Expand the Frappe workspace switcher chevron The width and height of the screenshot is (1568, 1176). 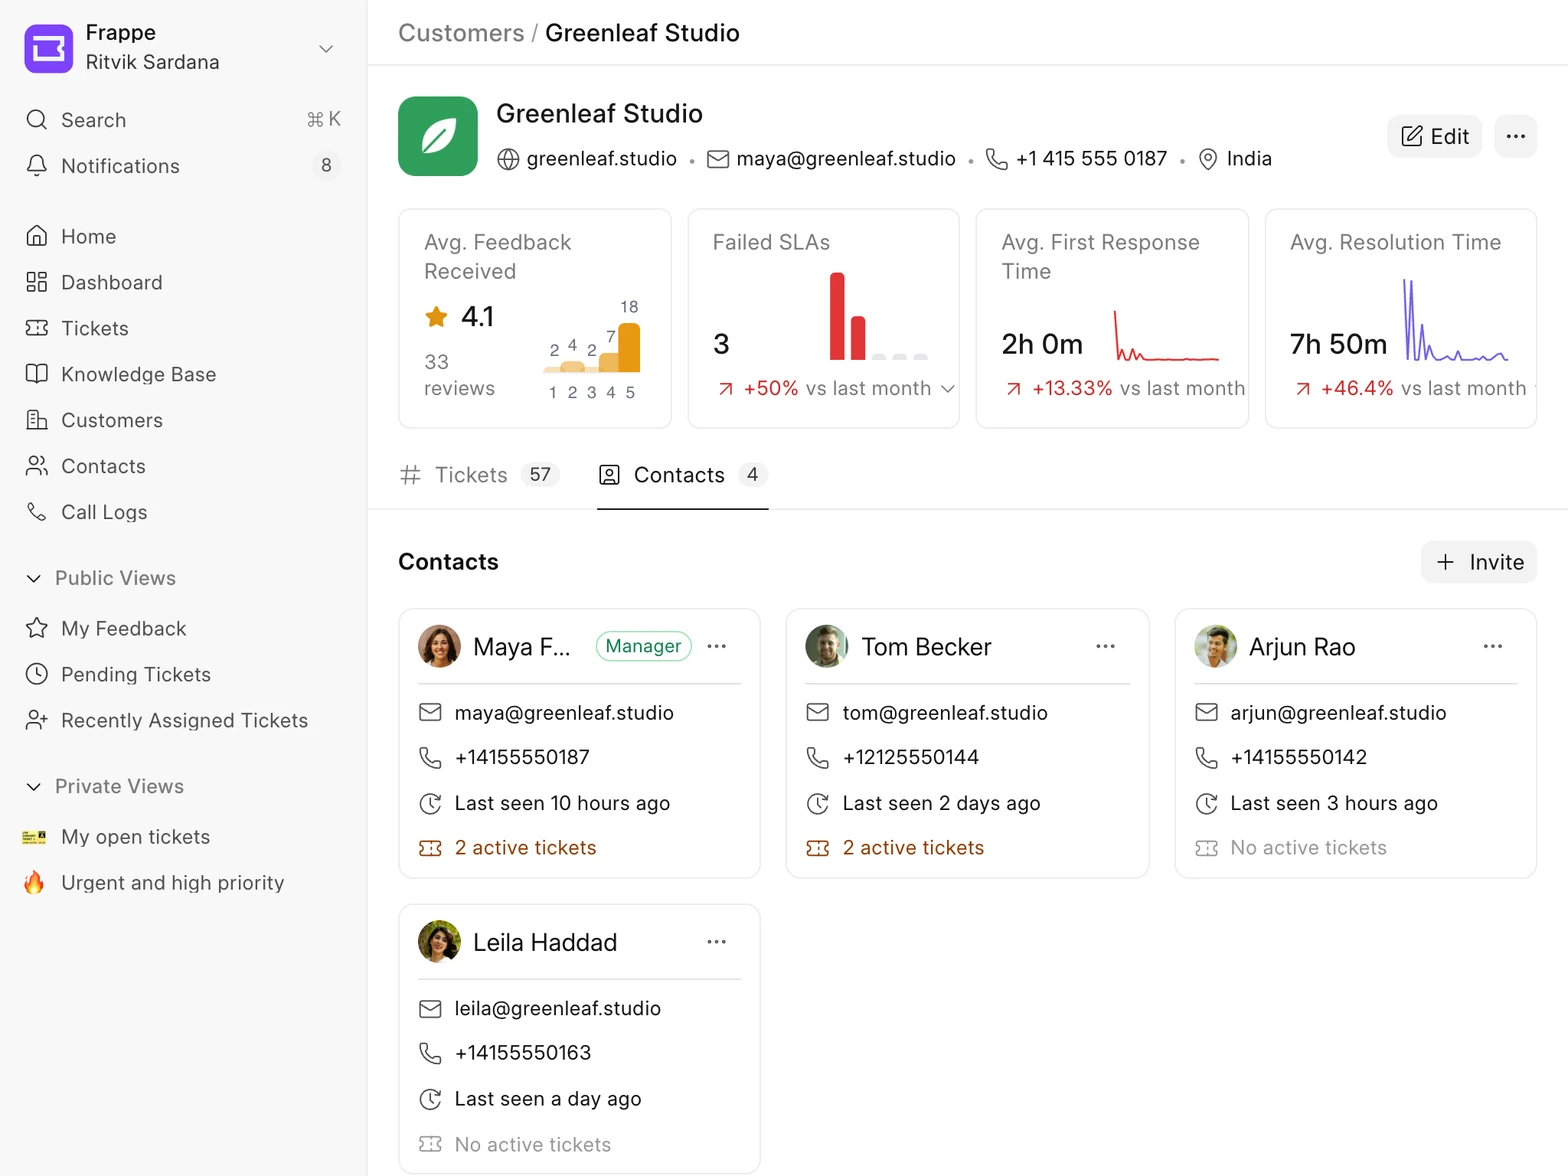pyautogui.click(x=326, y=48)
